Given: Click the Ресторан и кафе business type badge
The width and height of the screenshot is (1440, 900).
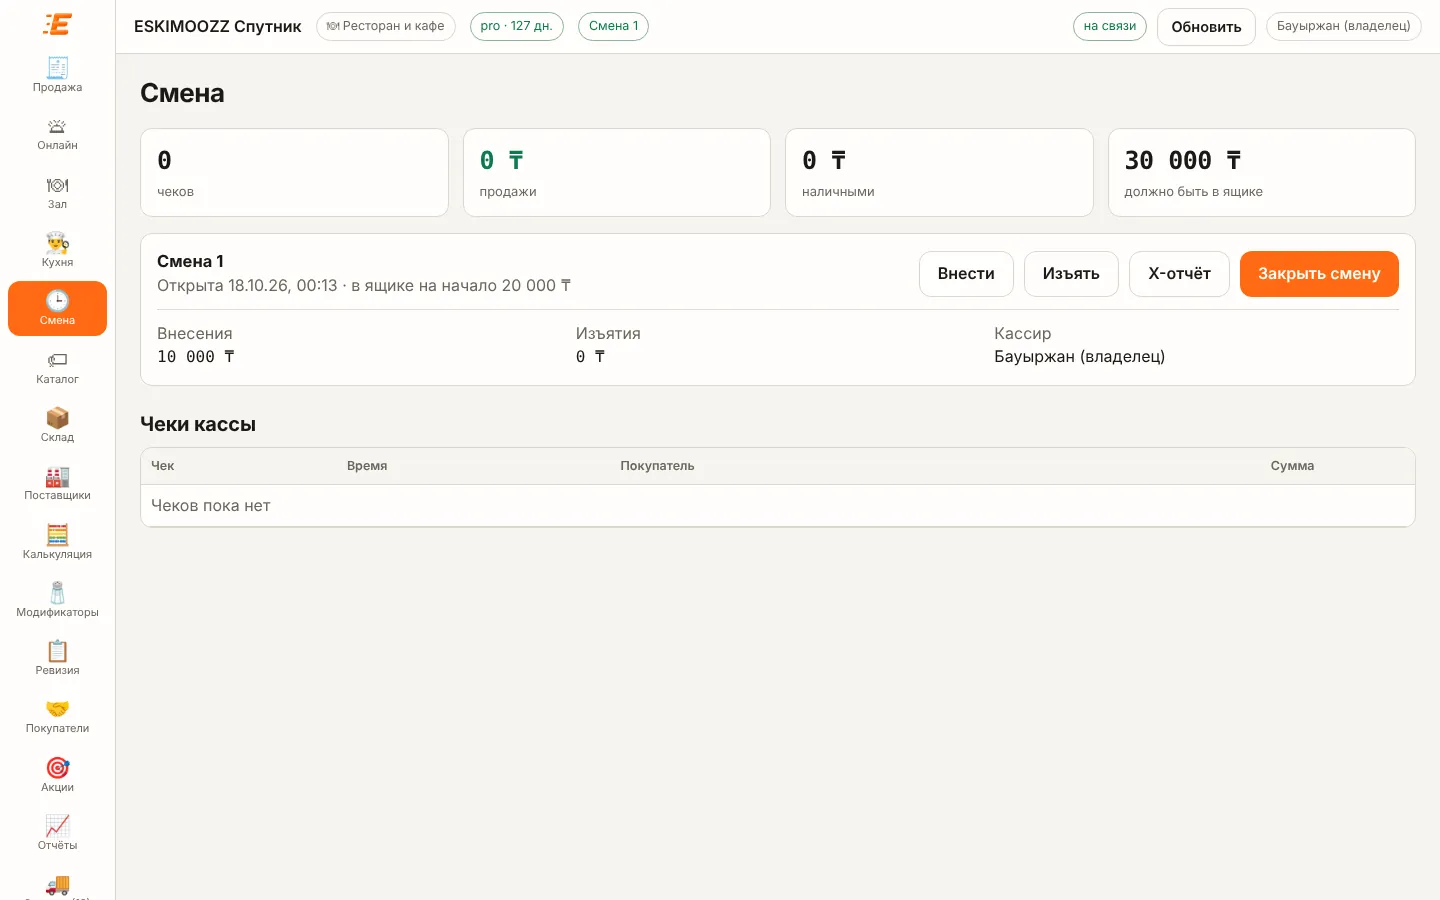Looking at the screenshot, I should pos(385,26).
